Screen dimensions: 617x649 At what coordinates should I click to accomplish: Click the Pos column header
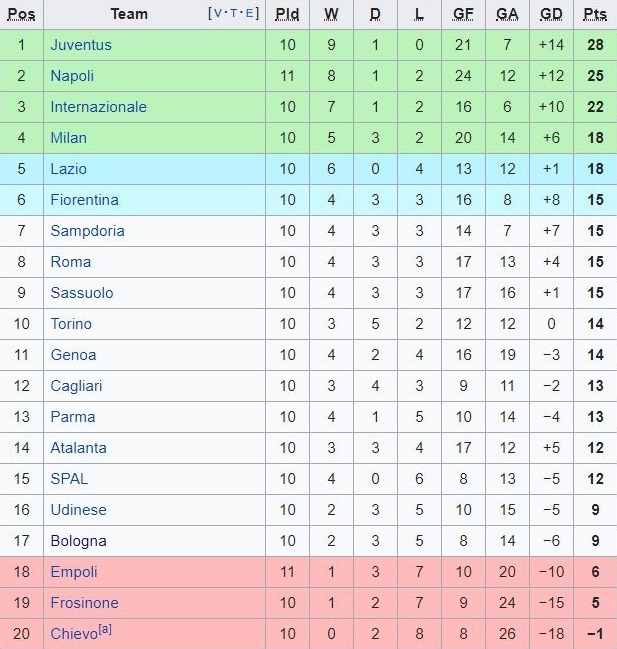coord(21,14)
